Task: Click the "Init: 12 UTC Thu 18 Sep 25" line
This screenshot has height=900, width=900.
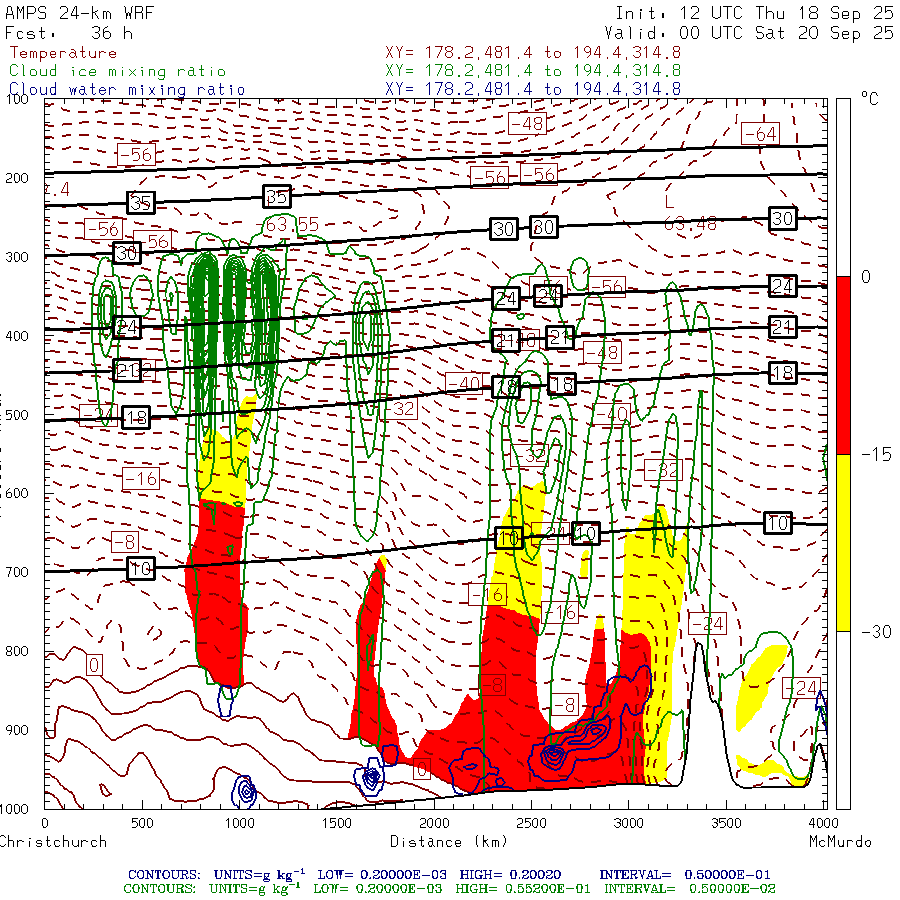Action: click(x=754, y=13)
